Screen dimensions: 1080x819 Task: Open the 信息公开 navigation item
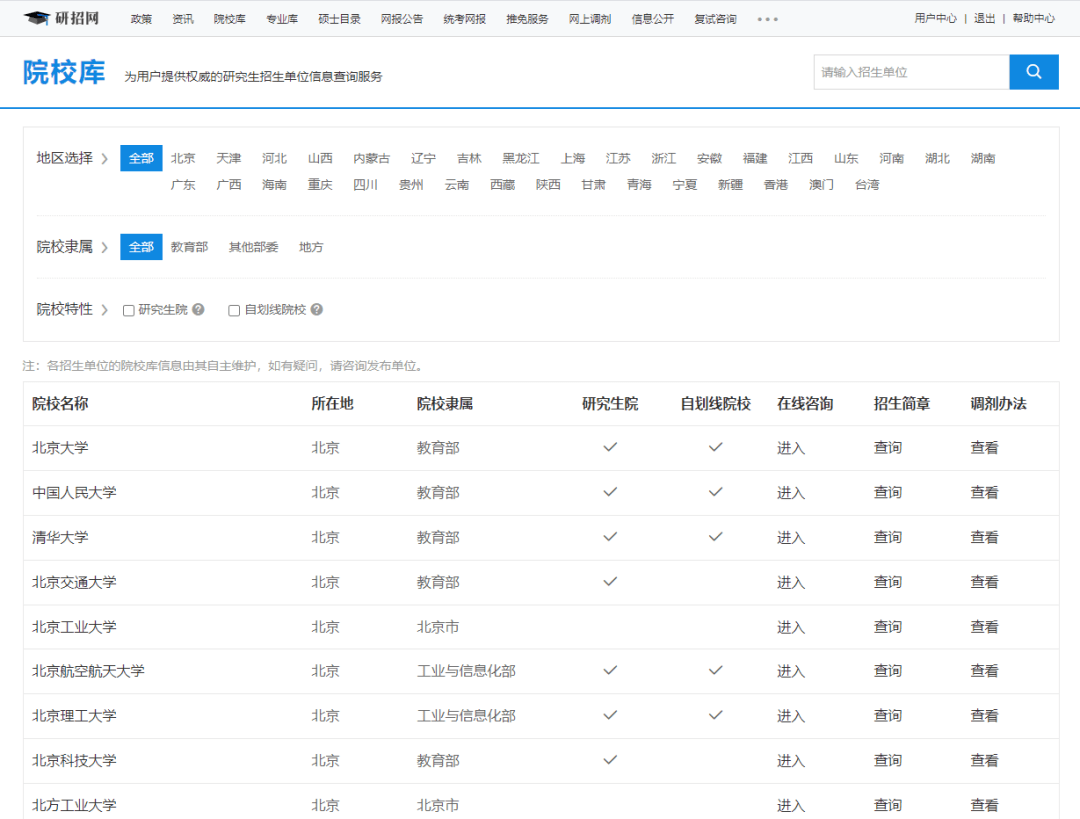[653, 19]
